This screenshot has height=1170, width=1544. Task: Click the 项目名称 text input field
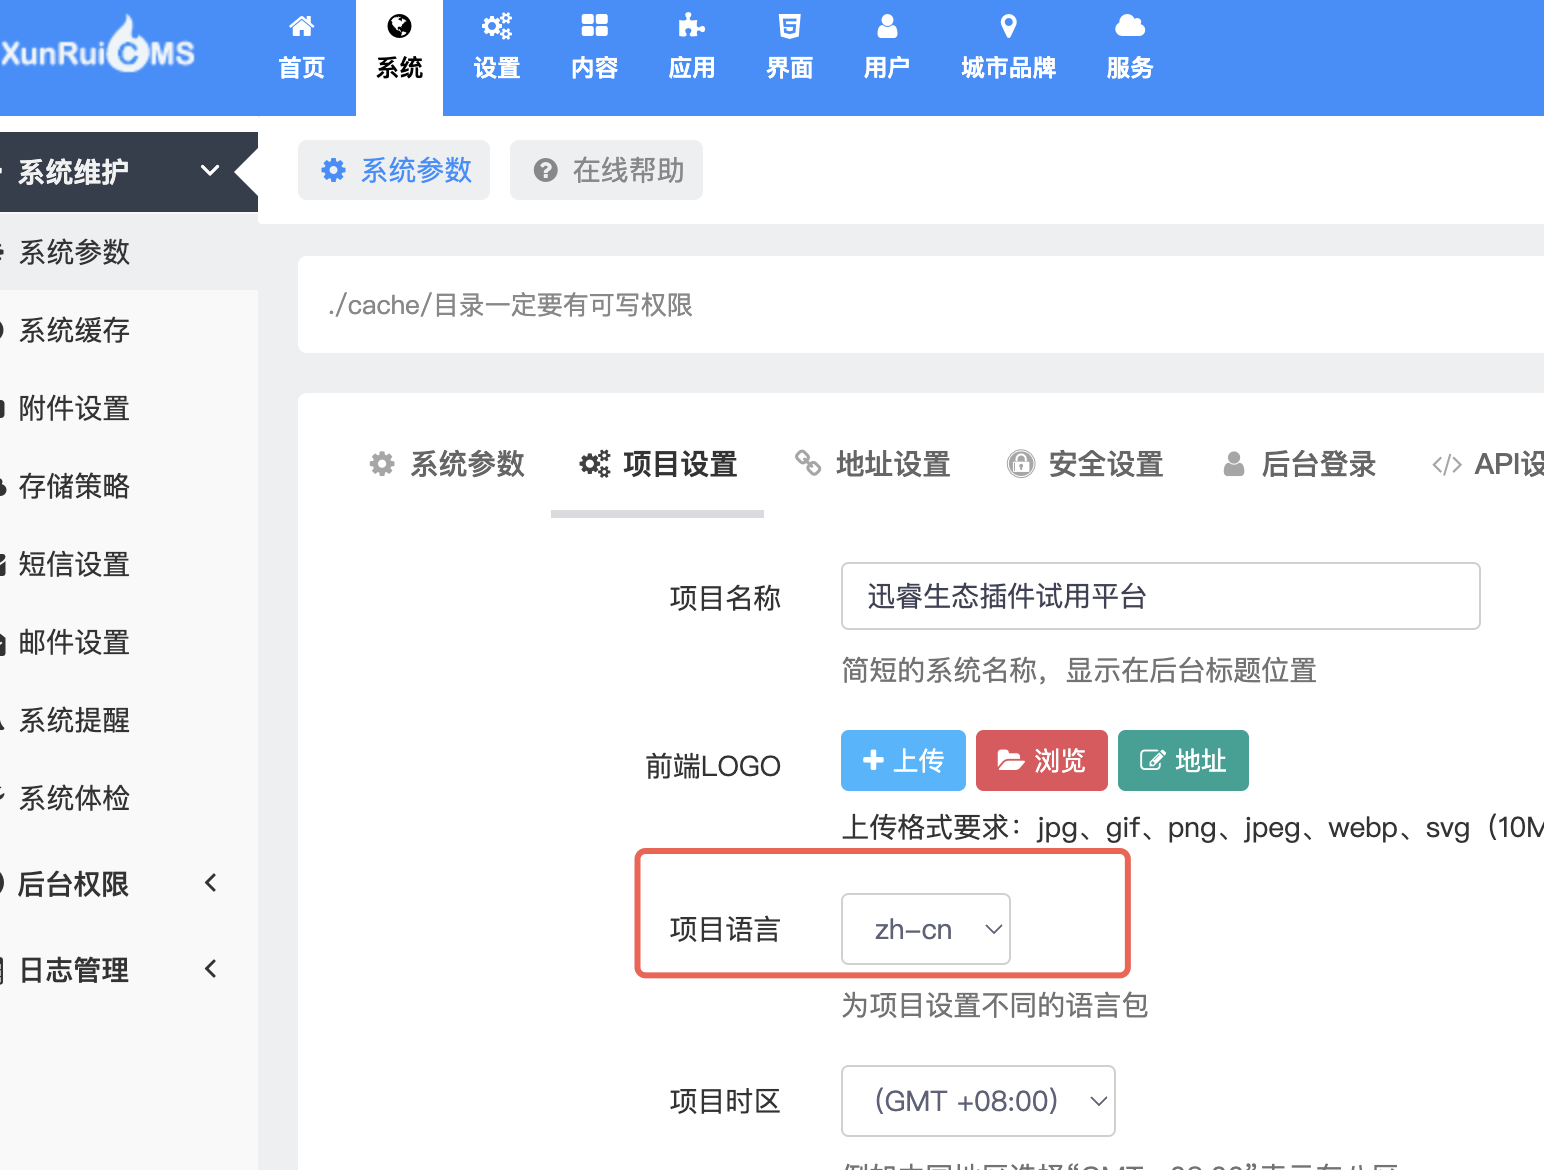coord(1161,596)
